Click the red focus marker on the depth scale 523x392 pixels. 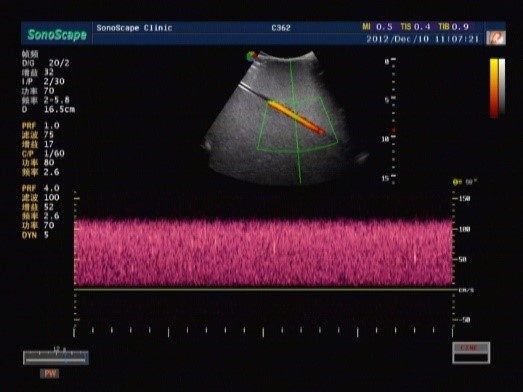coord(394,130)
